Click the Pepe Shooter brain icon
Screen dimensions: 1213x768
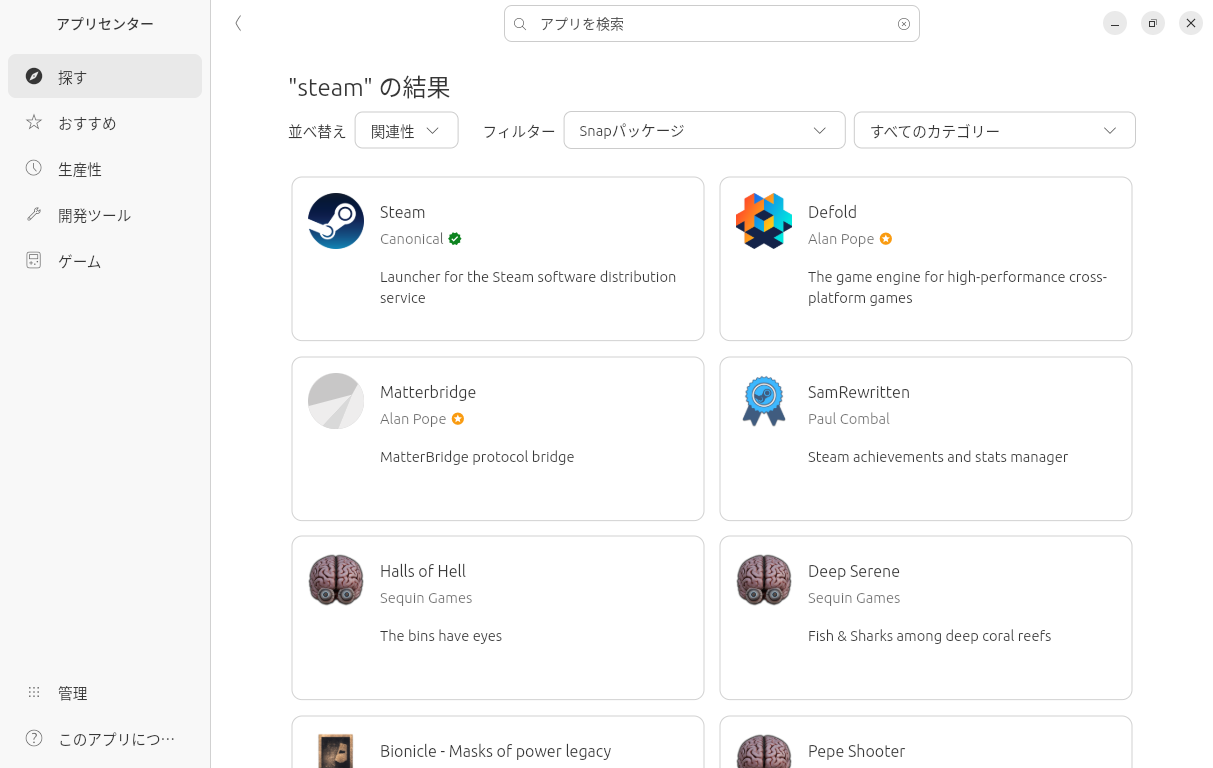[x=764, y=752]
